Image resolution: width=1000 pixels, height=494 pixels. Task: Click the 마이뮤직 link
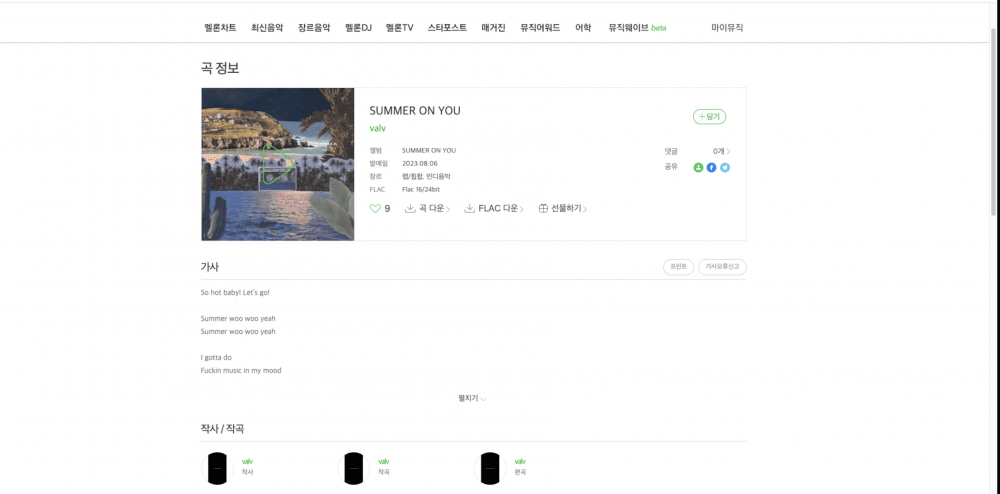[727, 28]
